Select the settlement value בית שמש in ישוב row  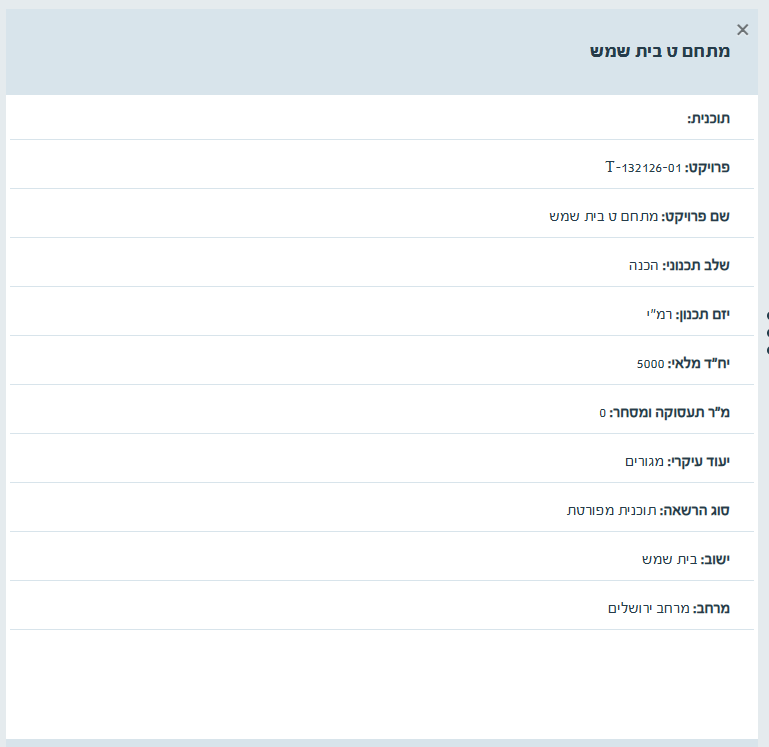point(668,559)
